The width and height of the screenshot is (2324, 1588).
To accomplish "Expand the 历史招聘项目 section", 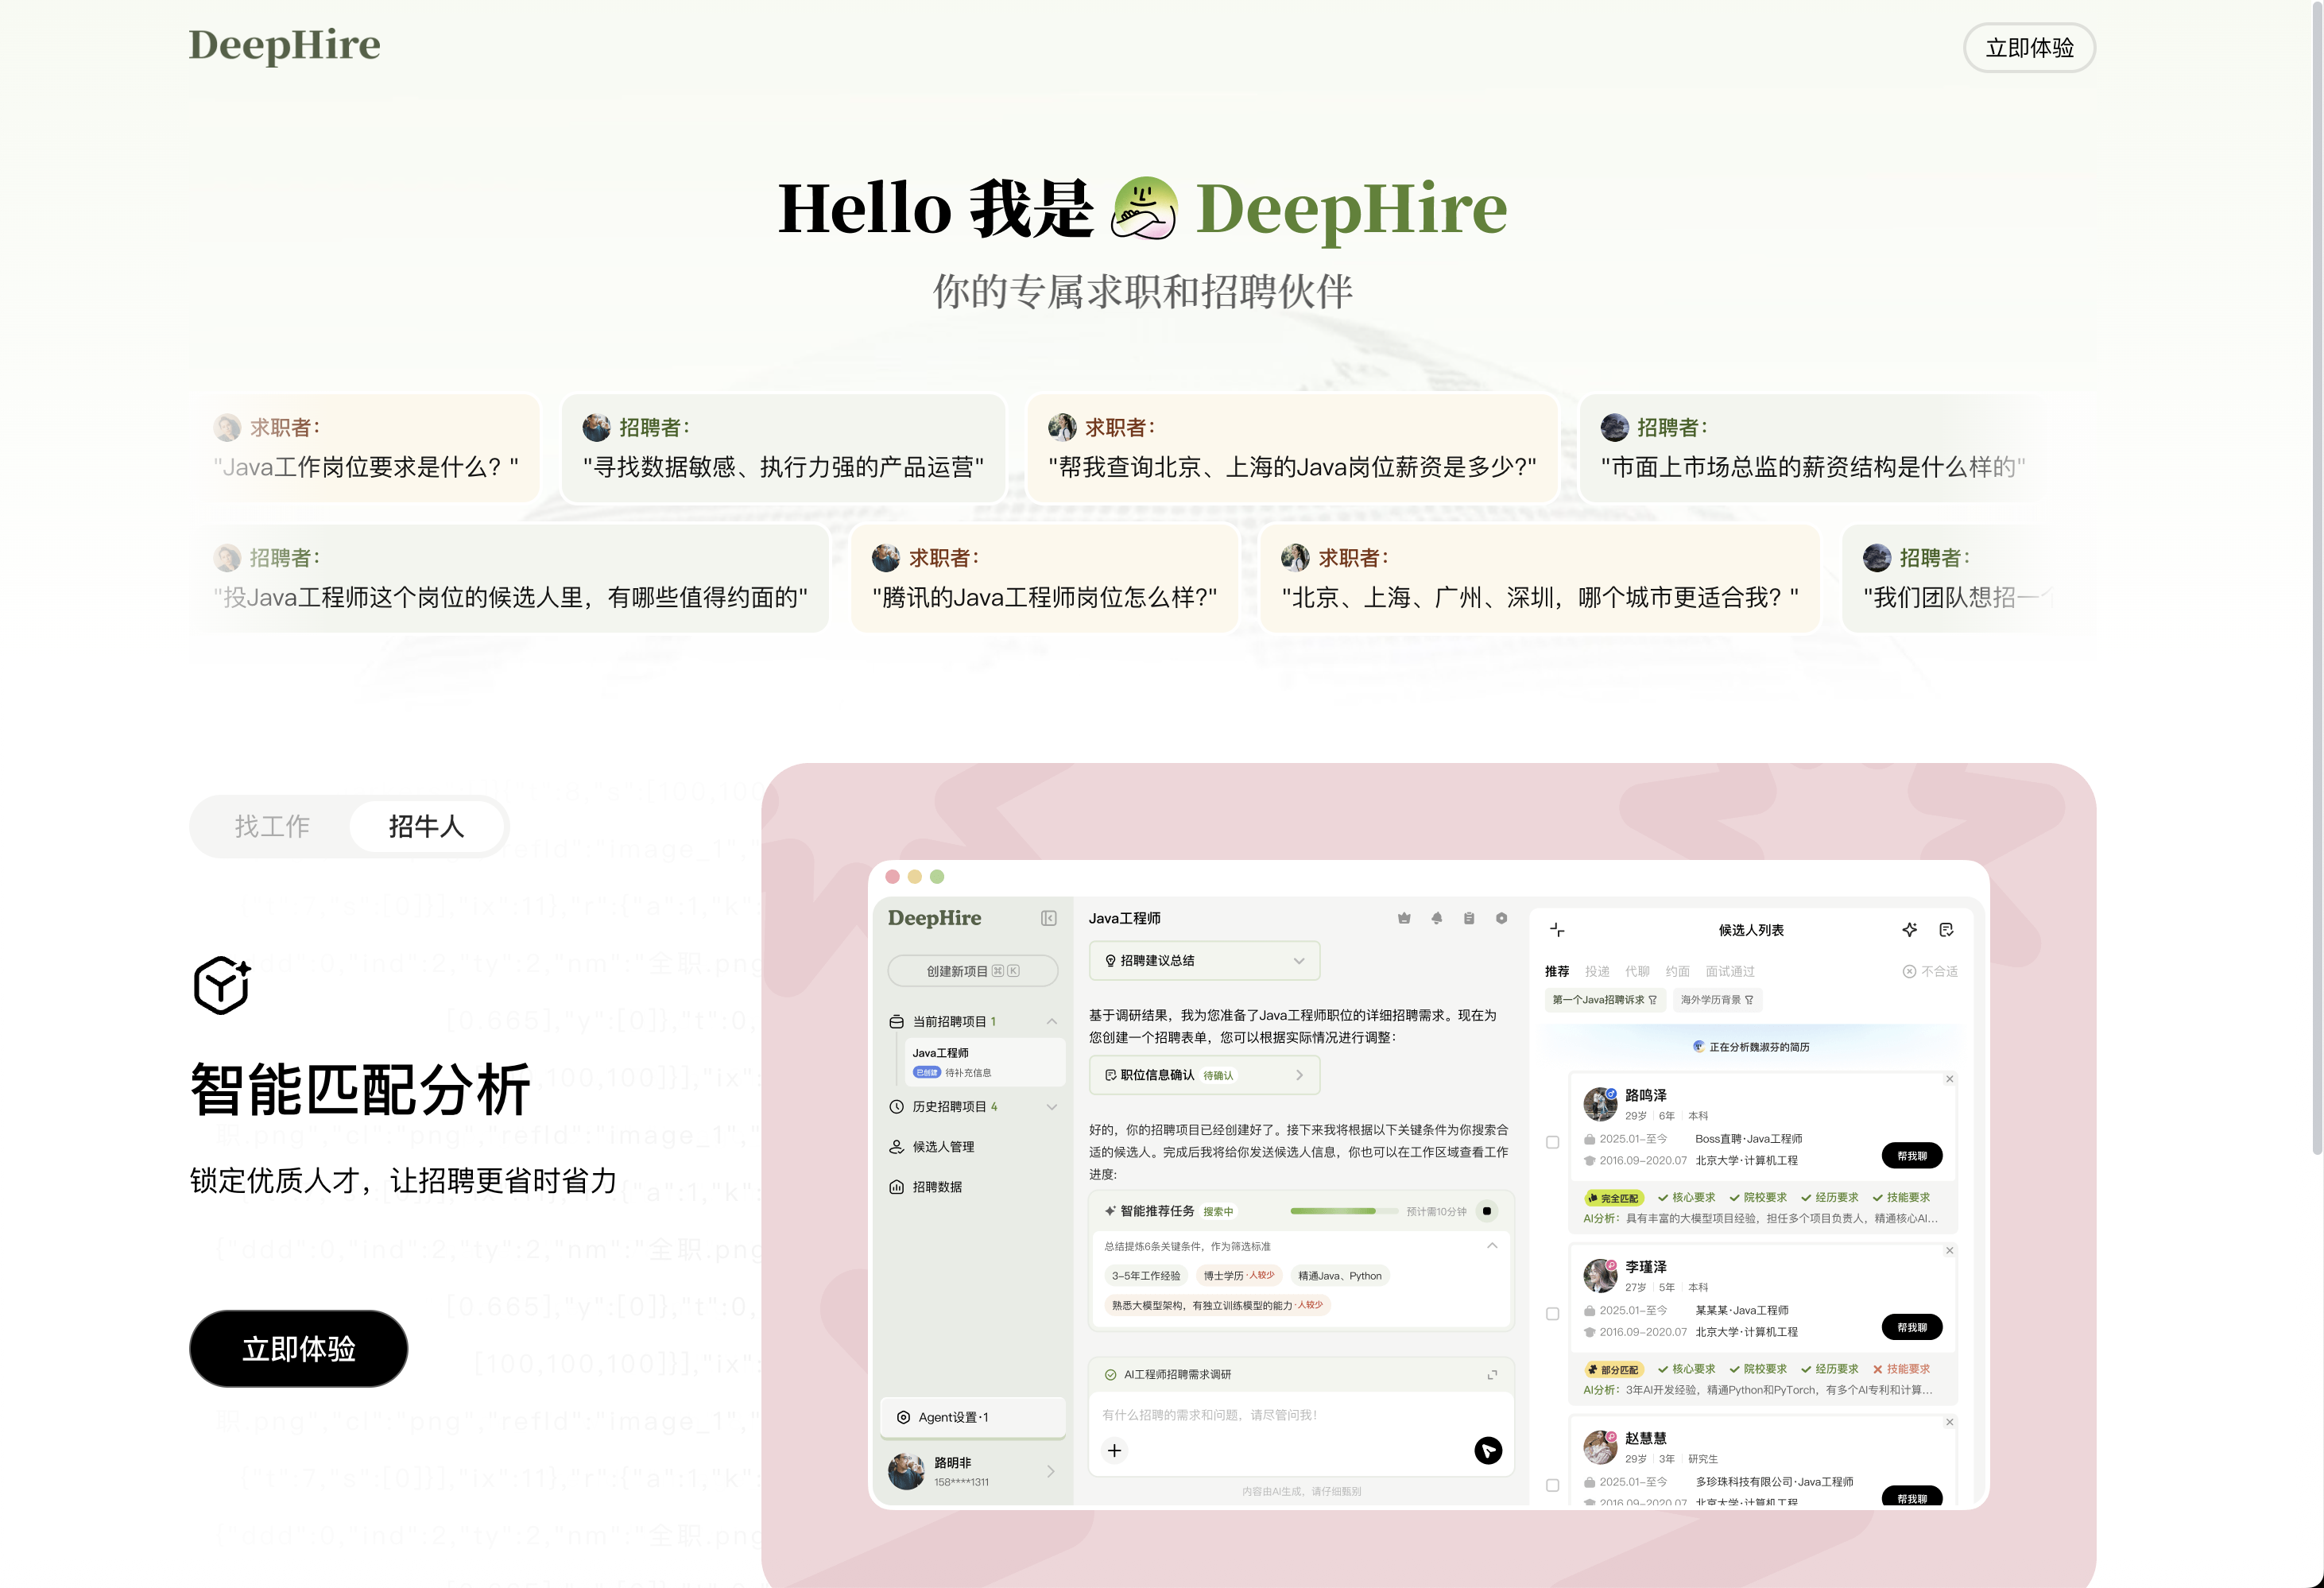I will coord(1051,1107).
